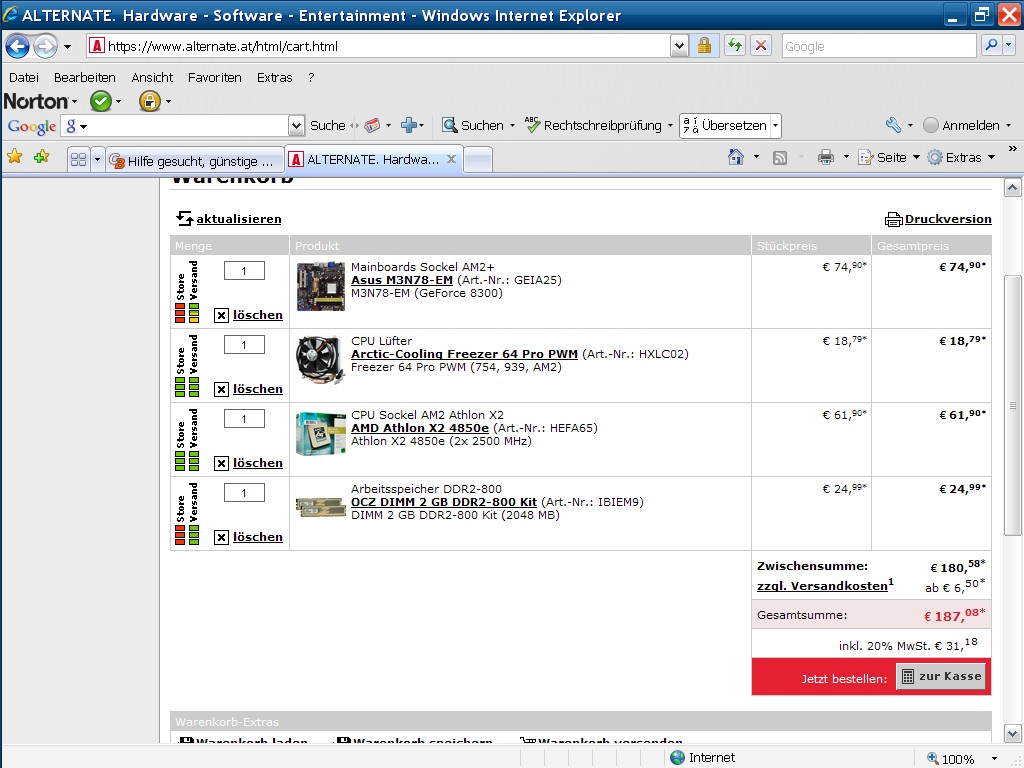
Task: Switch to the Hilfe gesucht, günstige tab
Action: tap(194, 161)
